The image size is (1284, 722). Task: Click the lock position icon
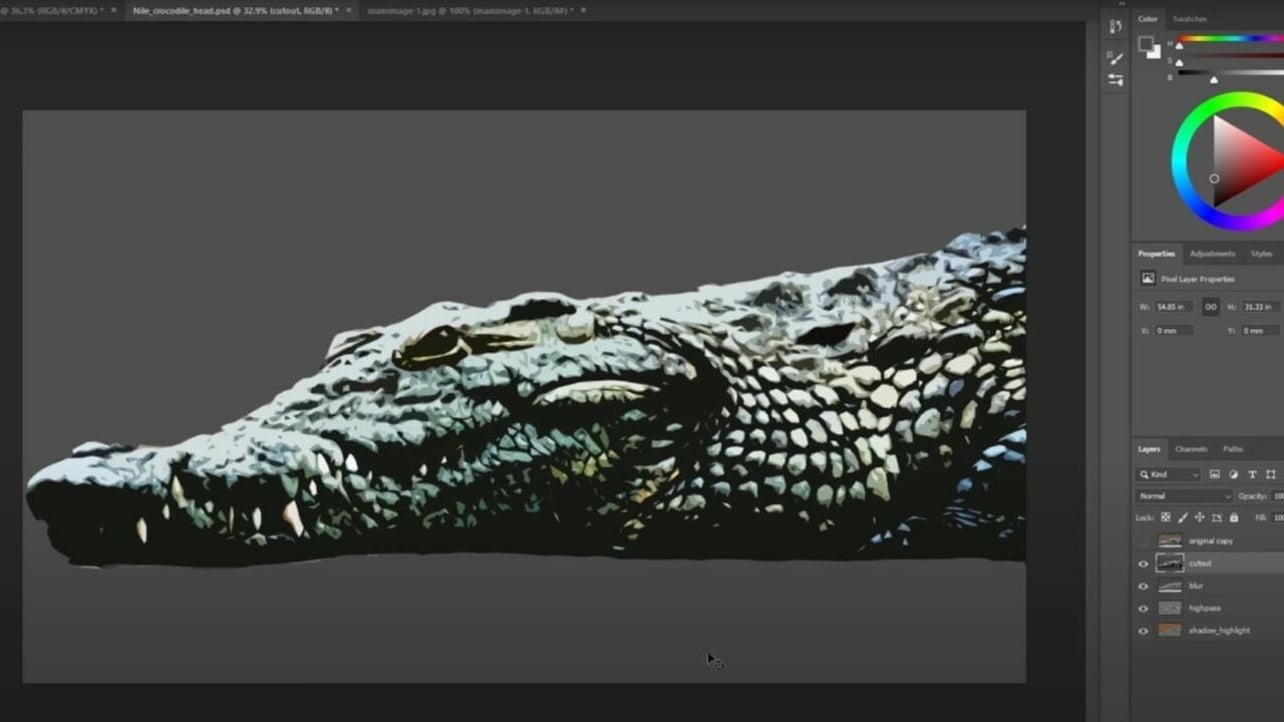tap(1199, 517)
